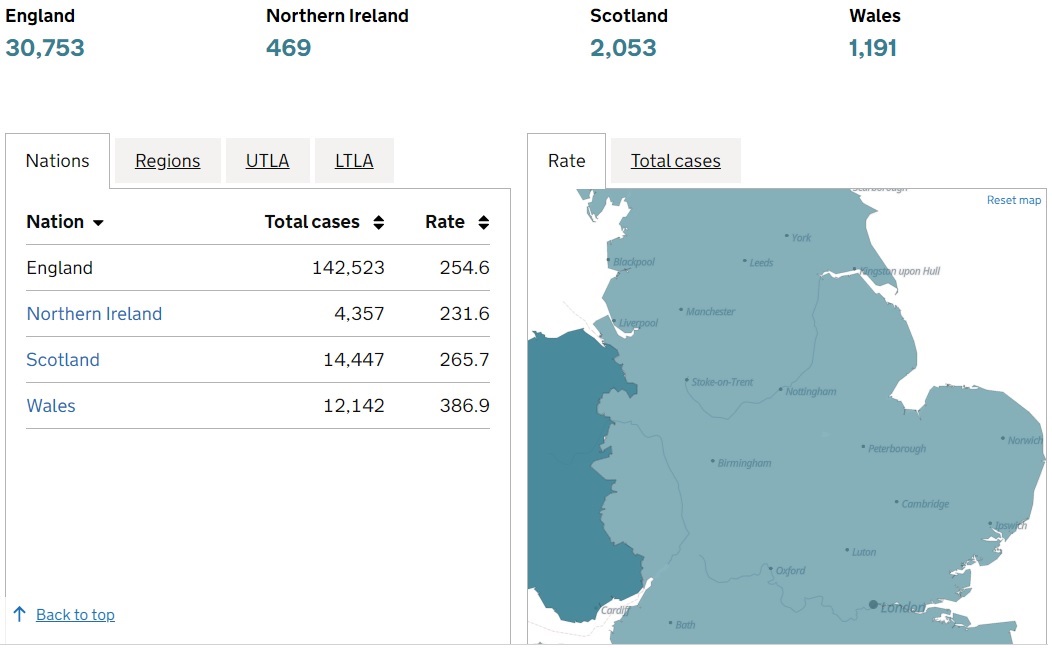Switch to the Regions tab
Viewport: 1052px width, 648px height.
pos(168,161)
